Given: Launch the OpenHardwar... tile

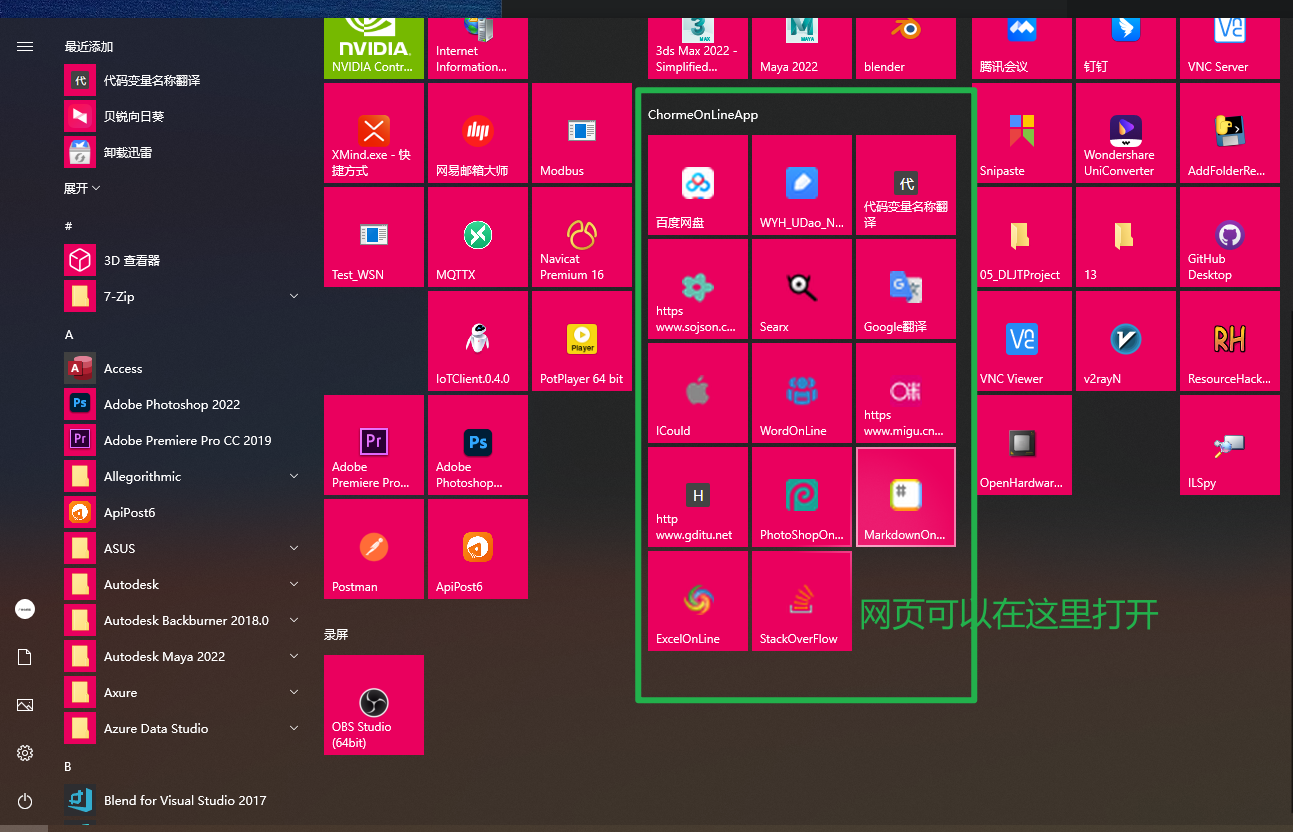Looking at the screenshot, I should [x=1022, y=445].
